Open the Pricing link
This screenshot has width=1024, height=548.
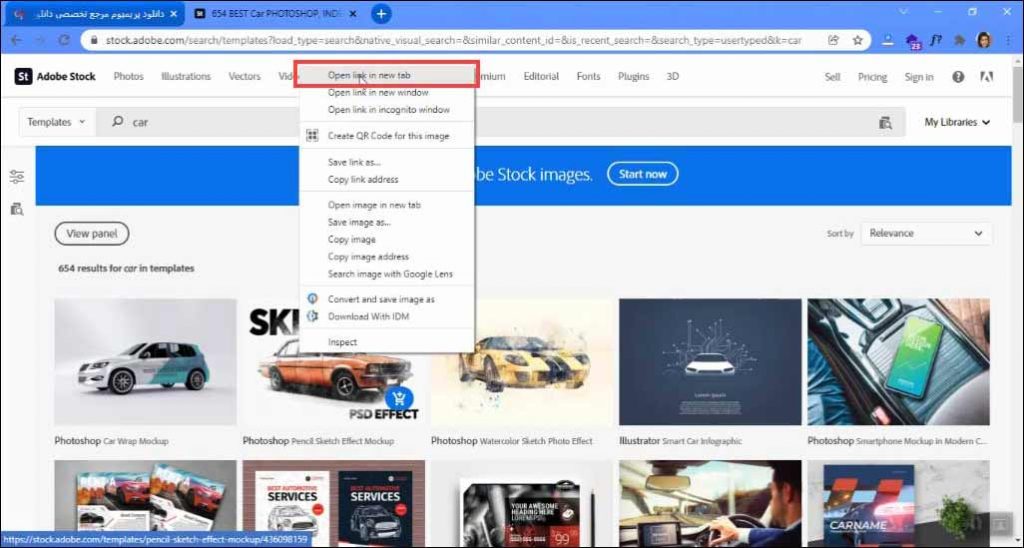click(872, 77)
